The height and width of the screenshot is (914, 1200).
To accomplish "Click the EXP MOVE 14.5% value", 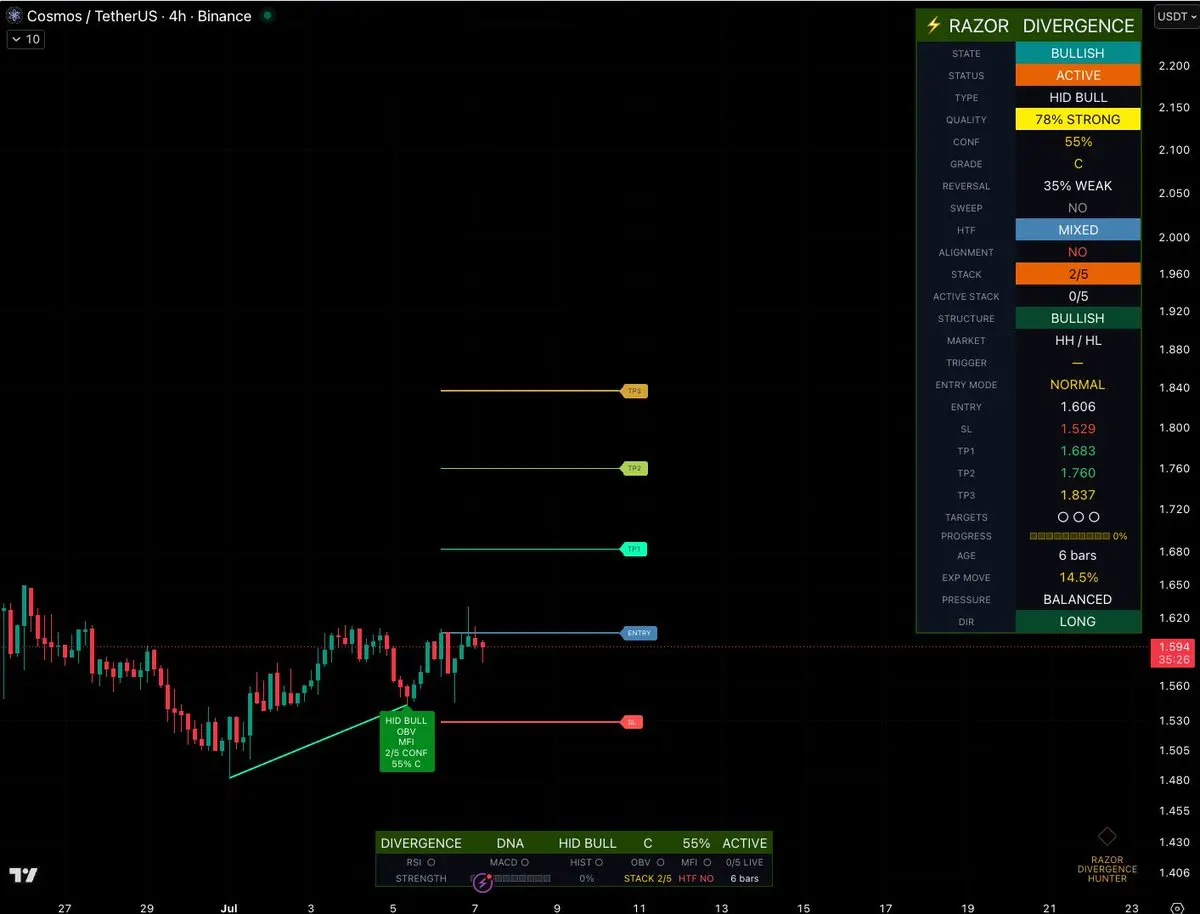I will [1078, 577].
